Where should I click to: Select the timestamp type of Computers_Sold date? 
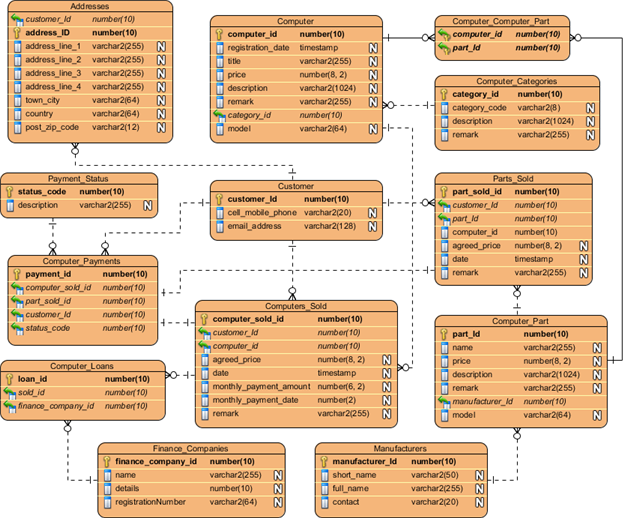click(x=337, y=373)
